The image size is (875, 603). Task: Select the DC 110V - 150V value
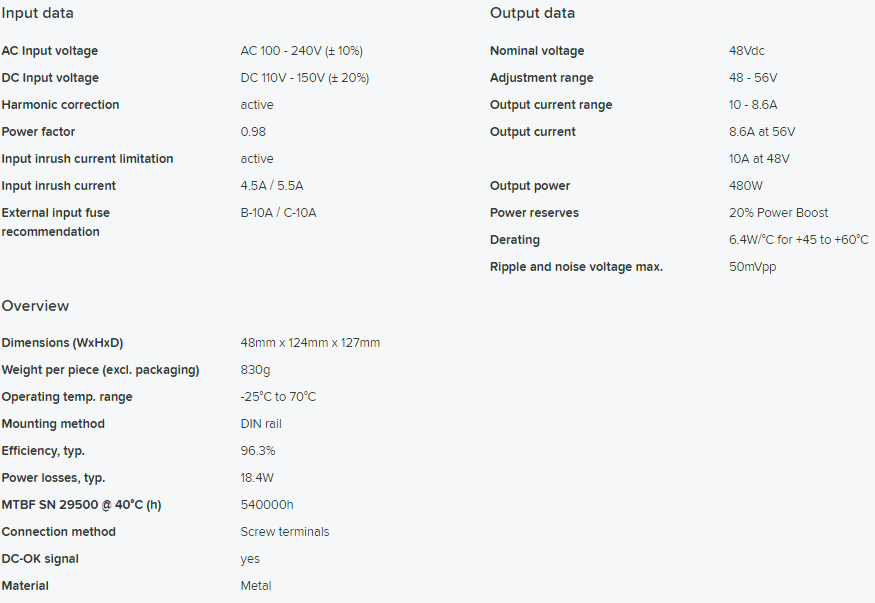coord(305,78)
